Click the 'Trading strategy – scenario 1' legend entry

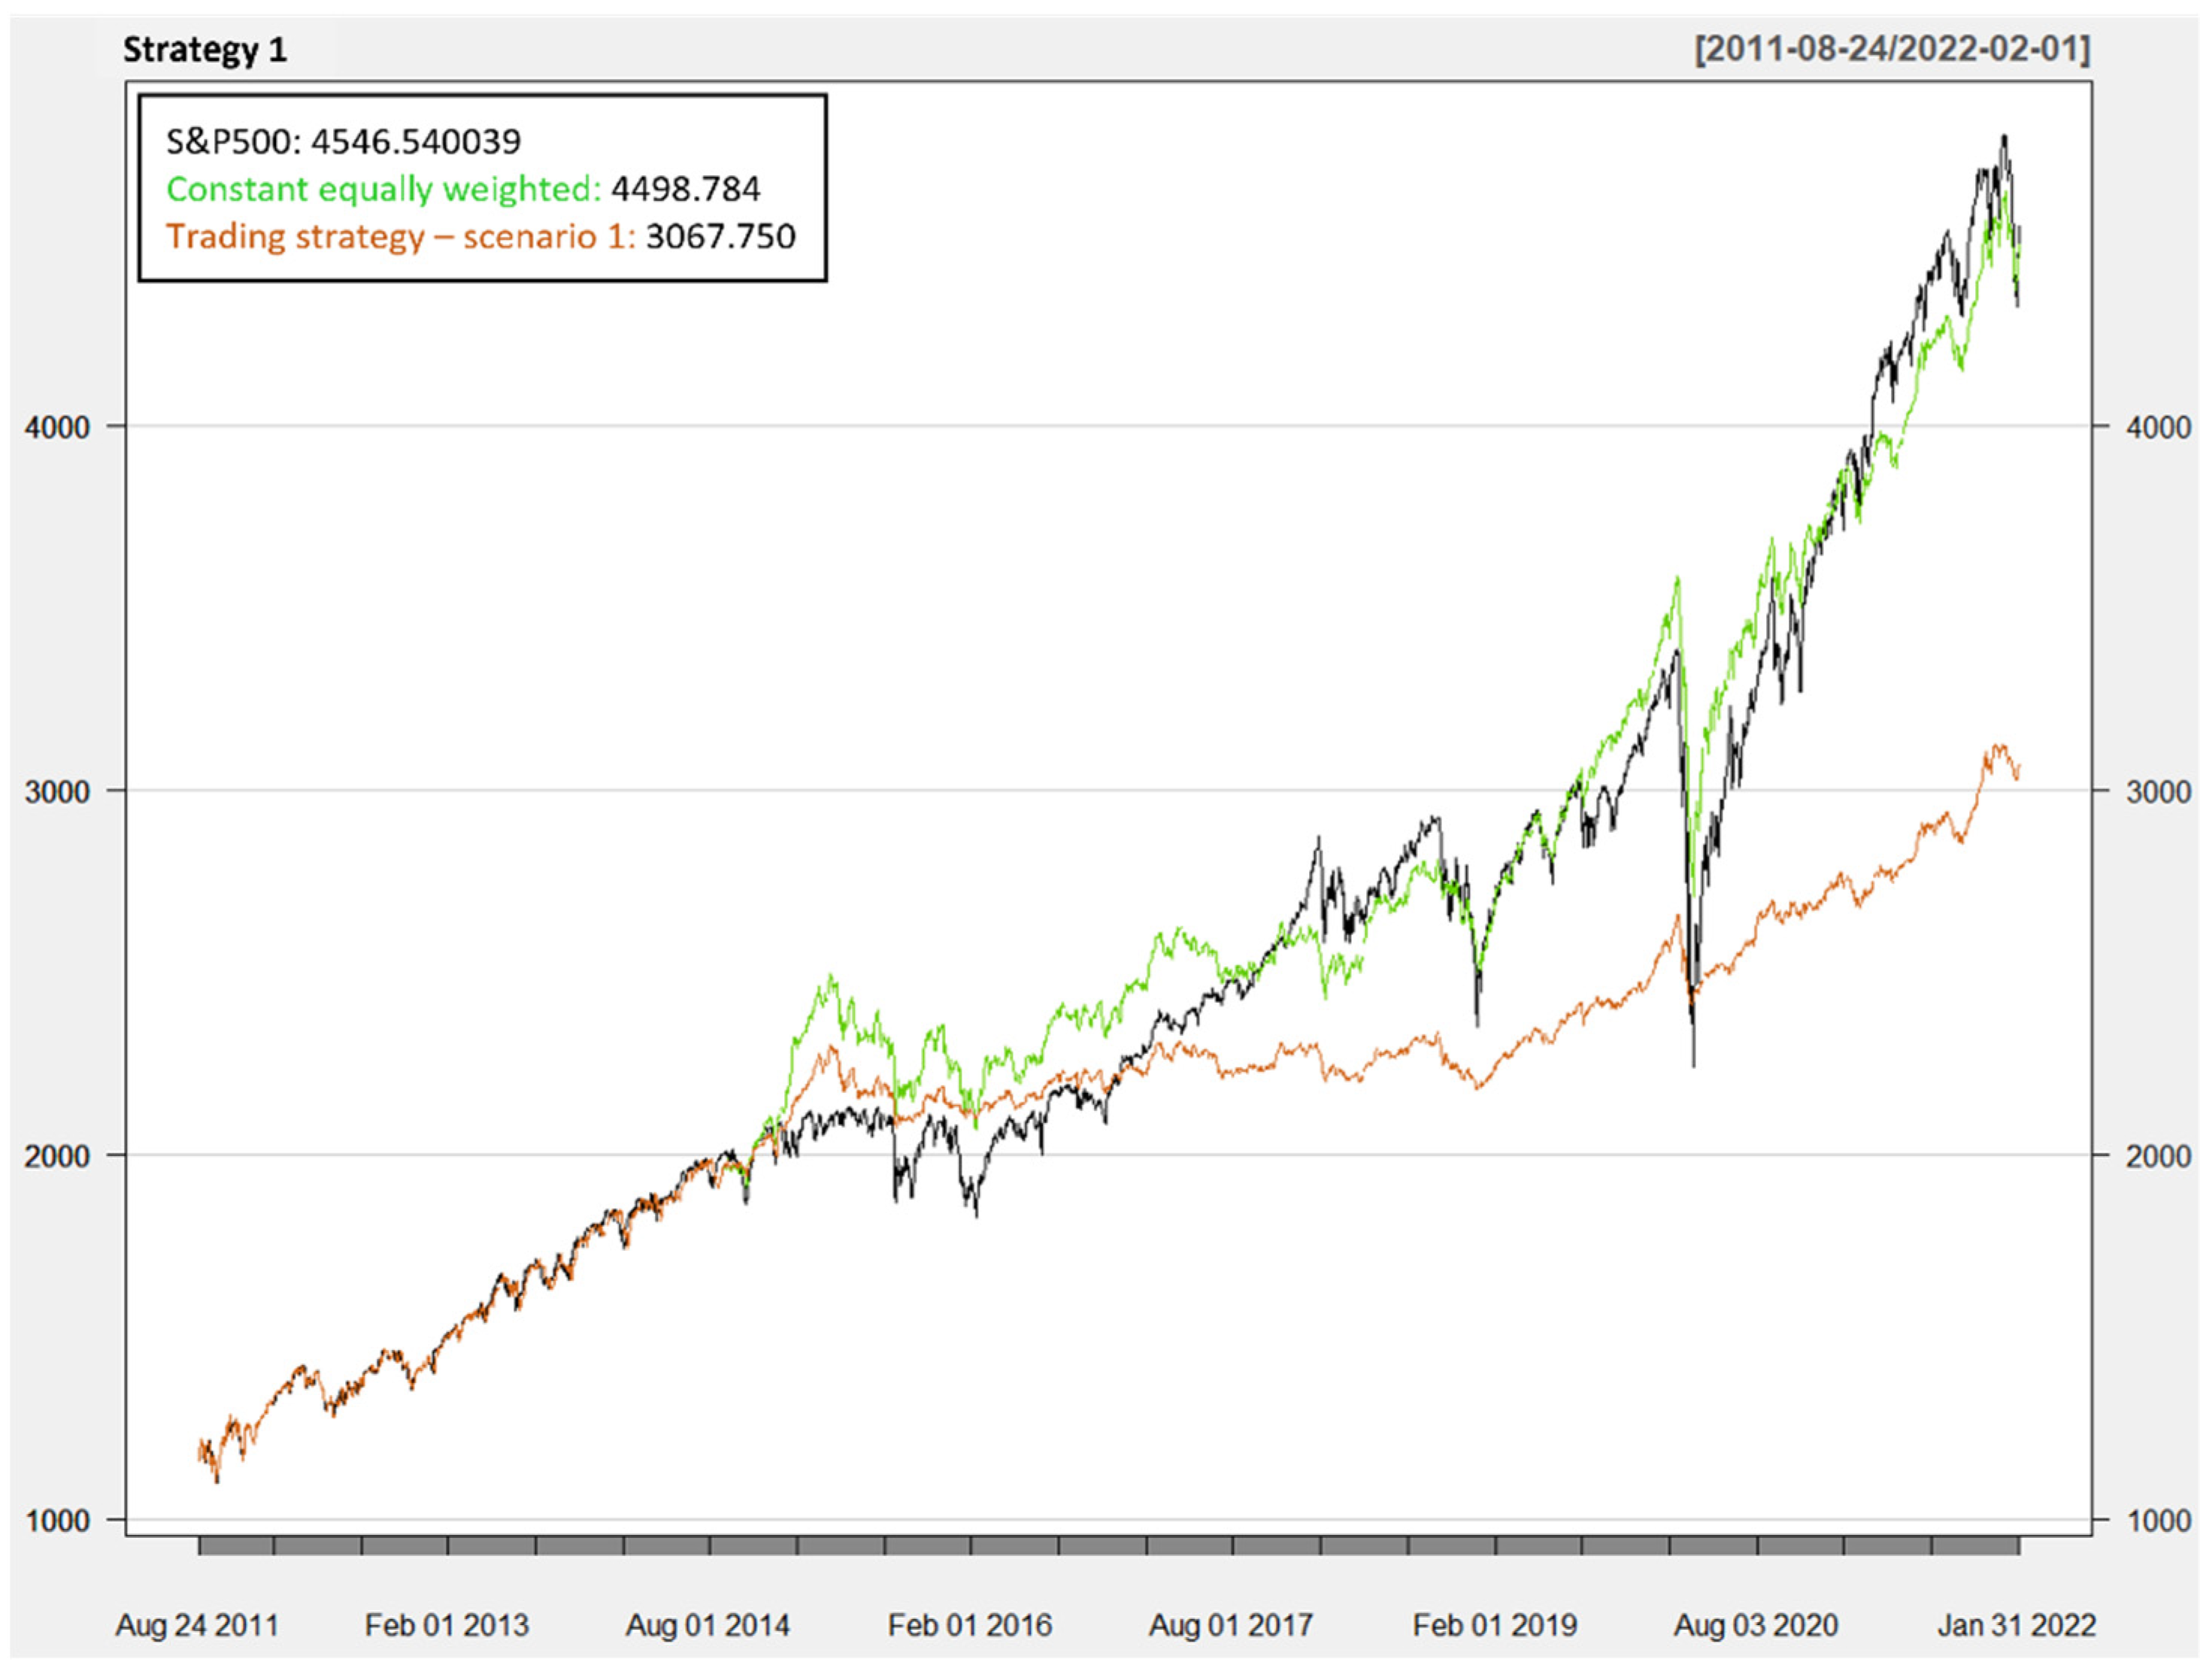(480, 237)
